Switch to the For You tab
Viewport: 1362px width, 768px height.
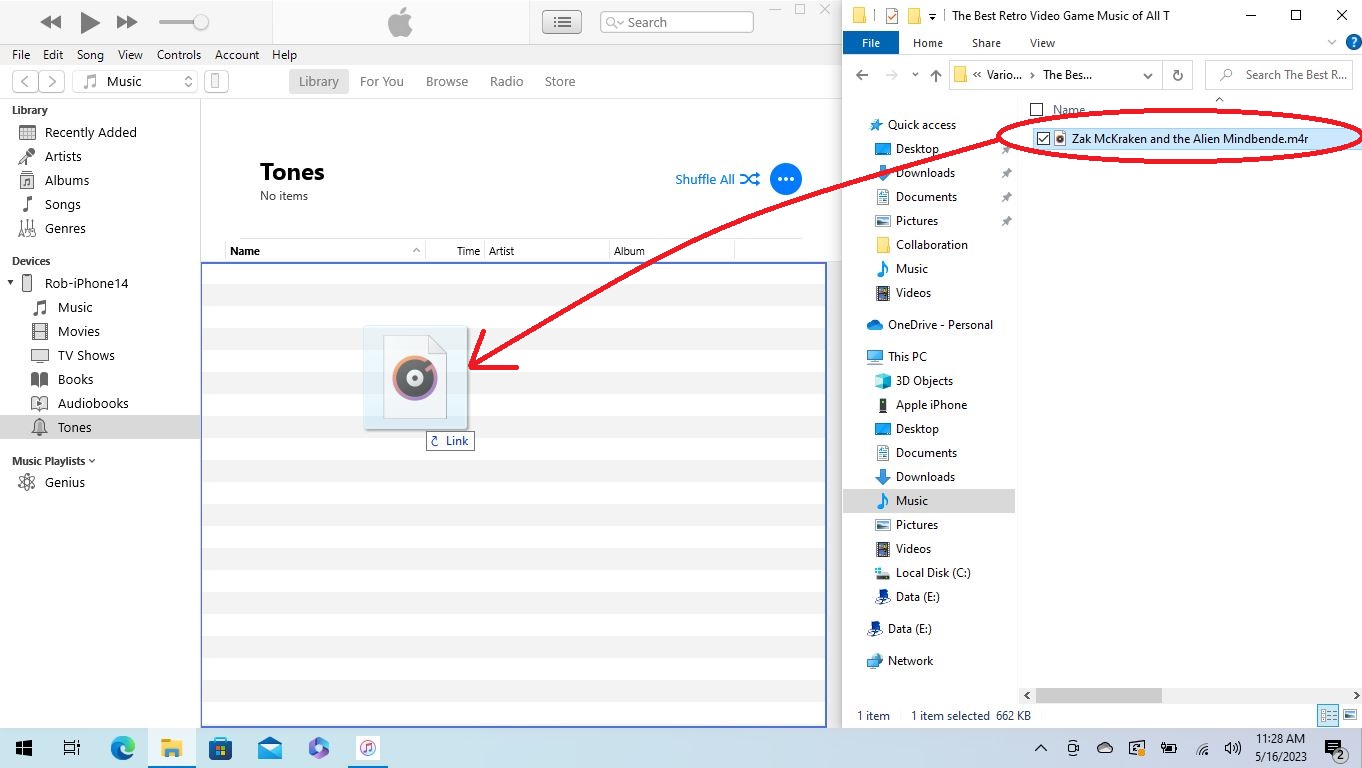(382, 82)
